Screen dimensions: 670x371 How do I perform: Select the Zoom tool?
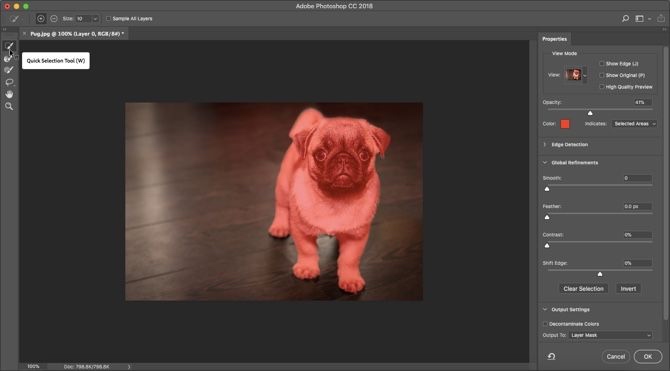click(x=9, y=106)
